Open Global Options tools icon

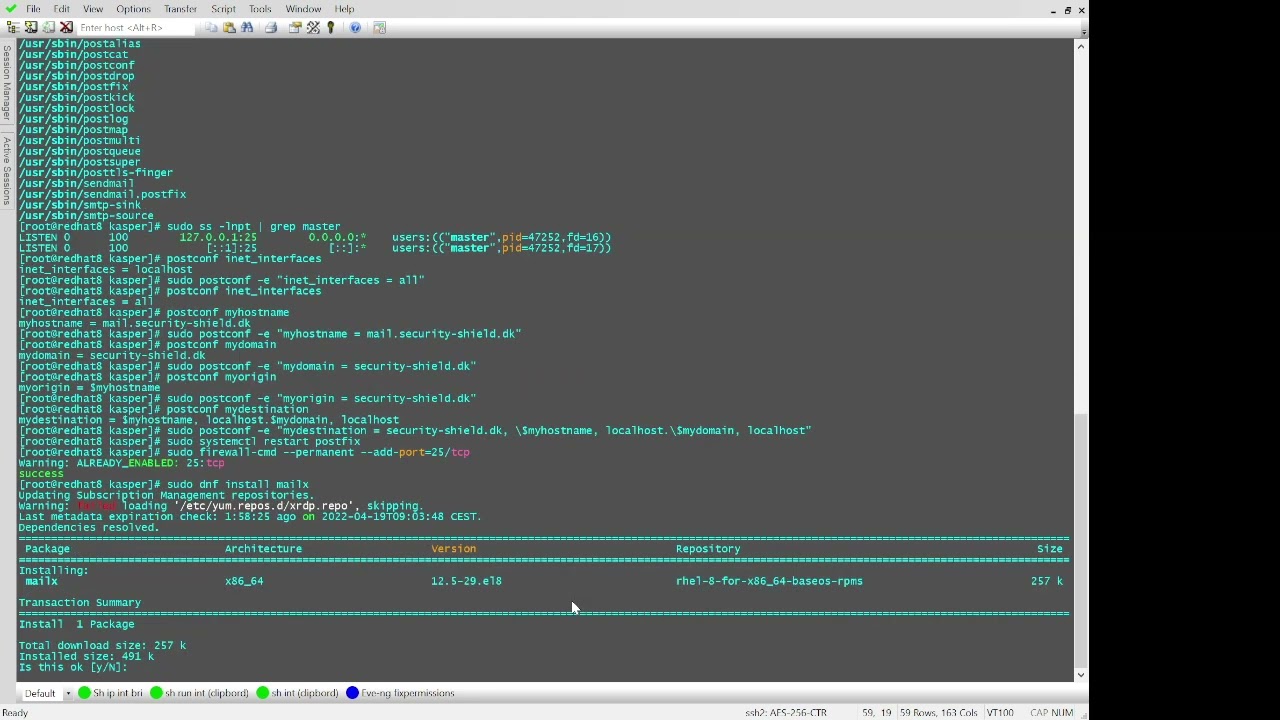313,28
